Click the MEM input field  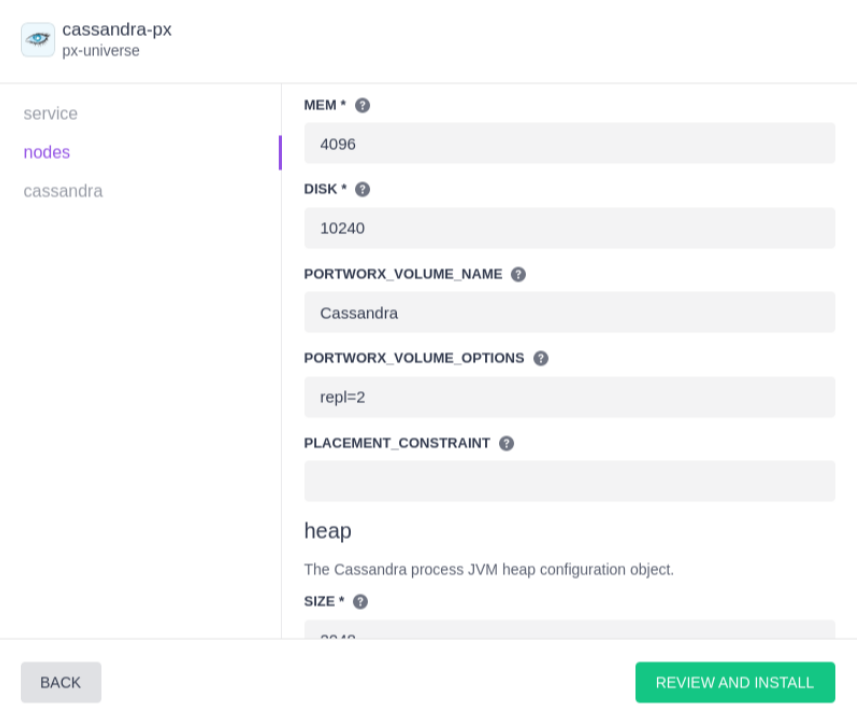(x=569, y=143)
